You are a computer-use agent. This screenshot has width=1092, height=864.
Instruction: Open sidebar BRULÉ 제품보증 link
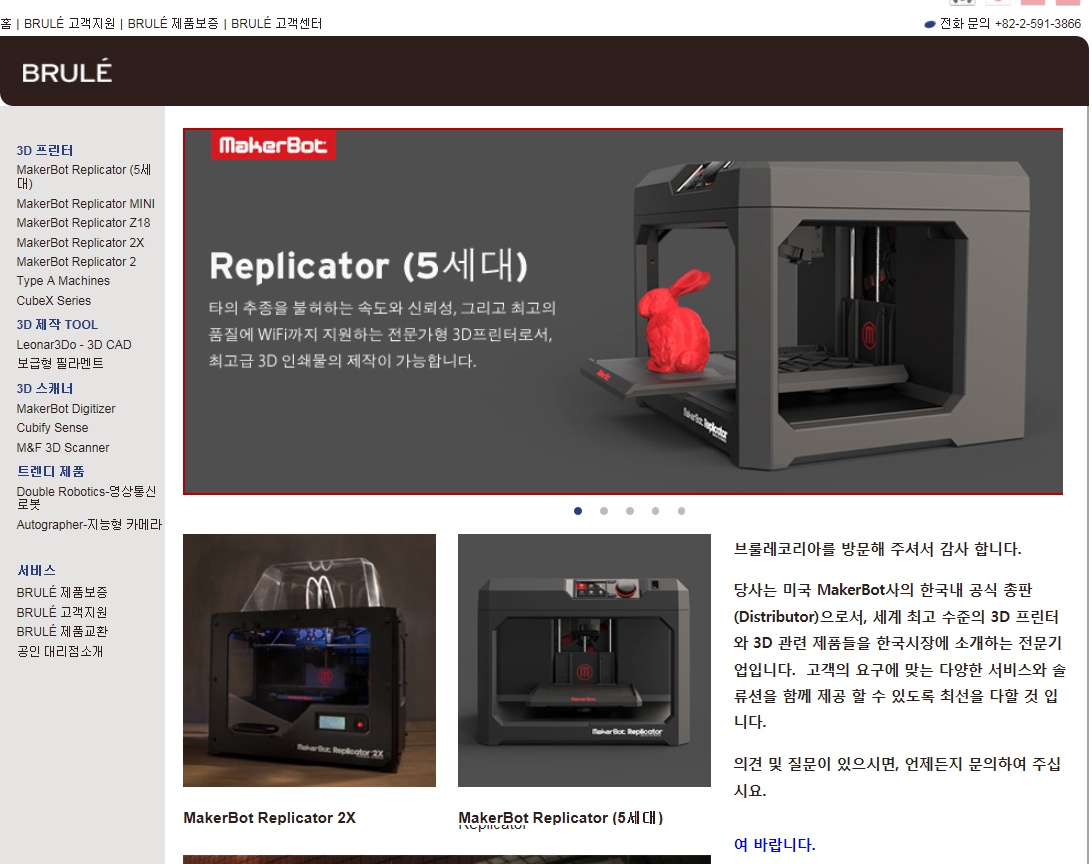coord(62,592)
